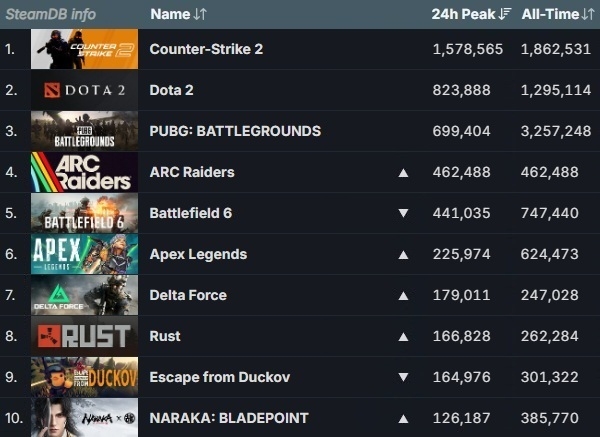This screenshot has height=437, width=600.
Task: Select the Rust game logo thumbnail
Action: 84,336
